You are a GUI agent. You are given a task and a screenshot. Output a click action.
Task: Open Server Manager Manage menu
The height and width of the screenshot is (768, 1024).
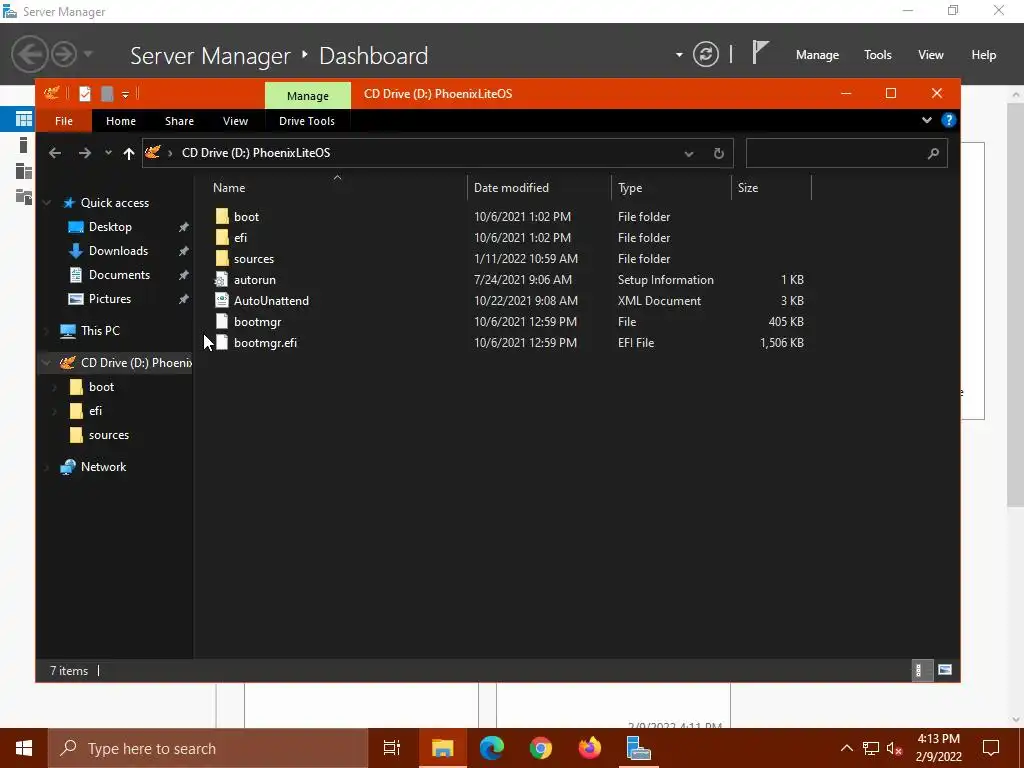(817, 55)
